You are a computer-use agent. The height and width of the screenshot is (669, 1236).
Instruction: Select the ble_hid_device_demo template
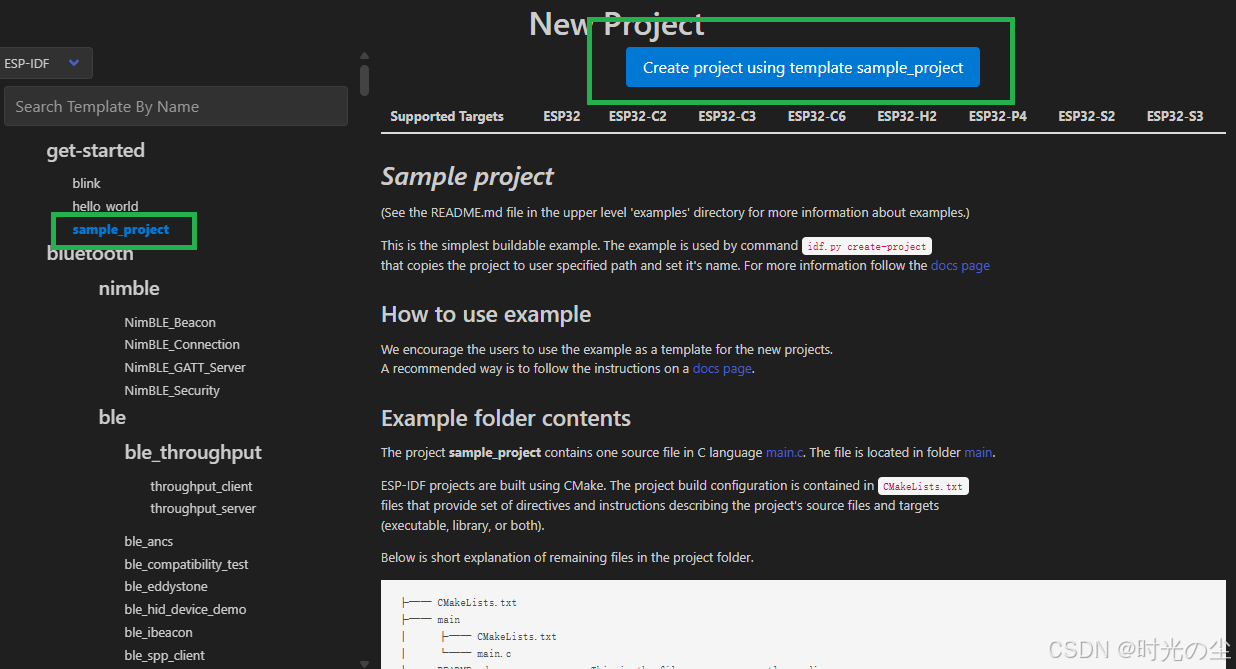pos(185,609)
